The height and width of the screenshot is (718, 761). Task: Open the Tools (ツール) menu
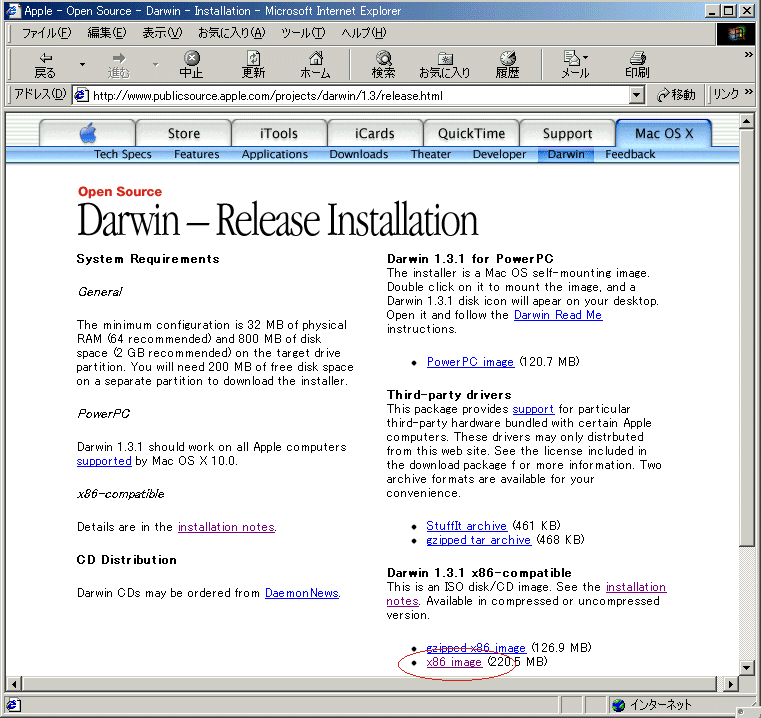(303, 33)
